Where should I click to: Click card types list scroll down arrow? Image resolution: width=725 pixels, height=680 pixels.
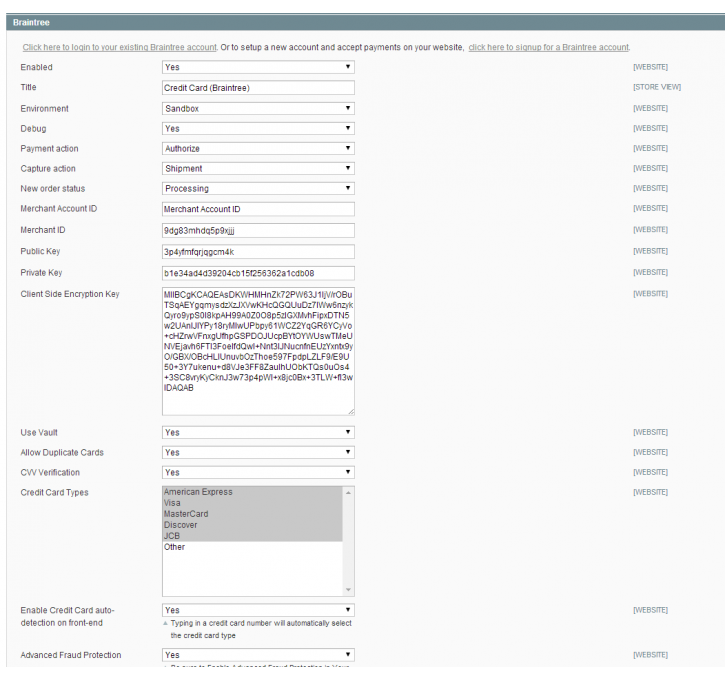(348, 589)
